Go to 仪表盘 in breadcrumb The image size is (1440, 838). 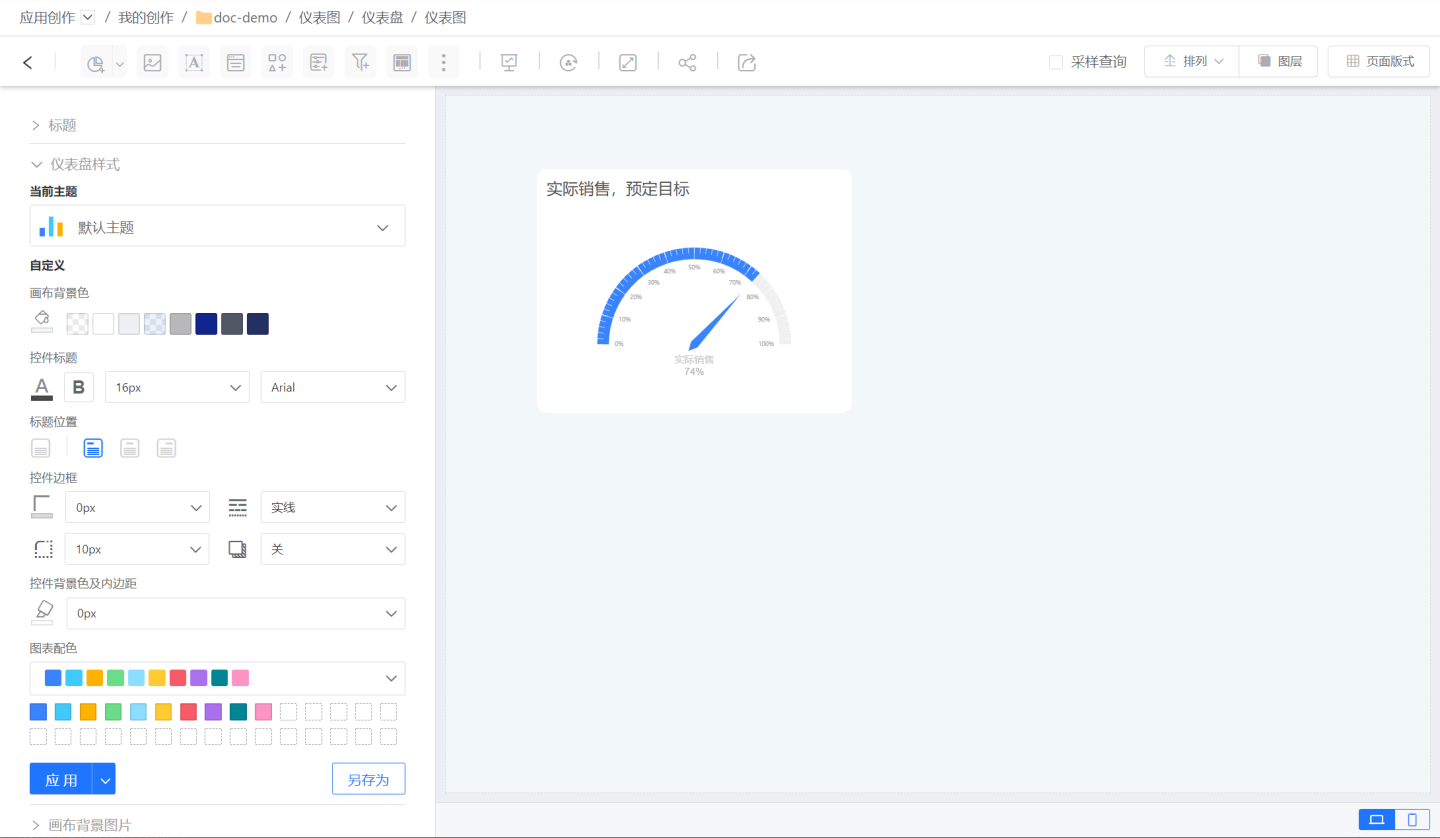[382, 17]
